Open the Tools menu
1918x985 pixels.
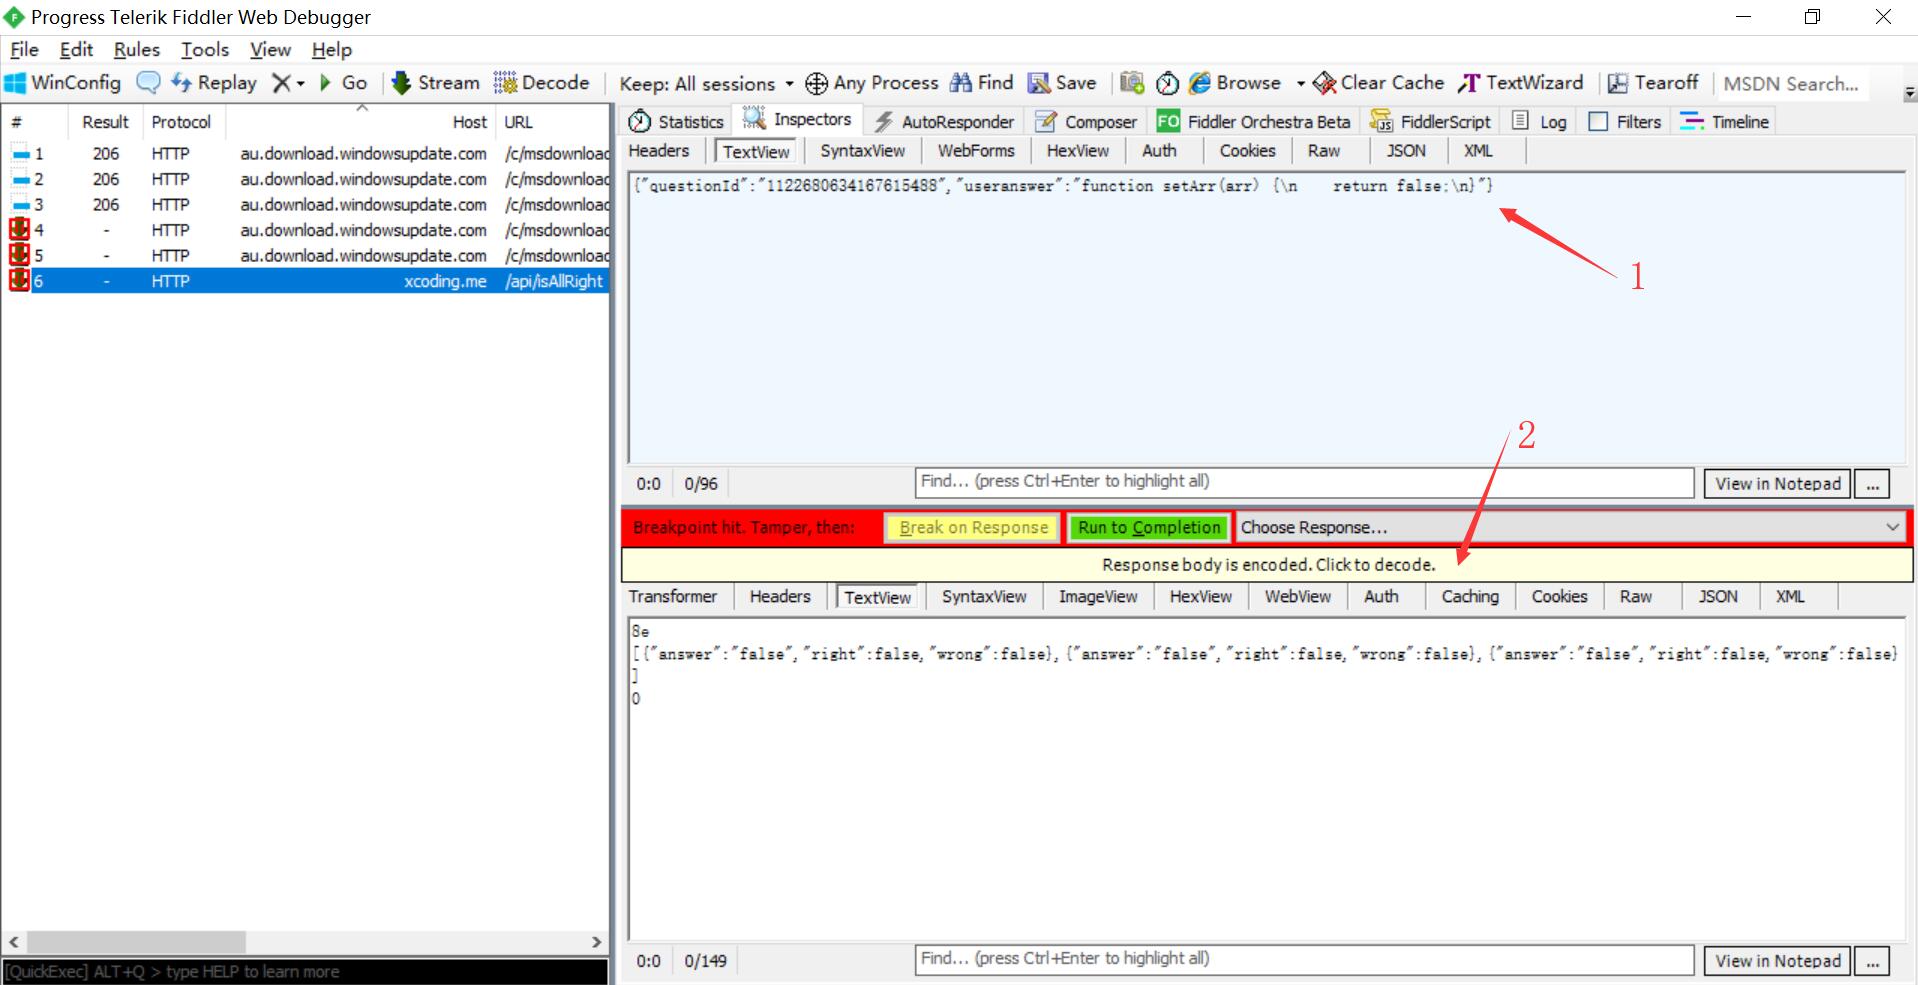click(205, 49)
